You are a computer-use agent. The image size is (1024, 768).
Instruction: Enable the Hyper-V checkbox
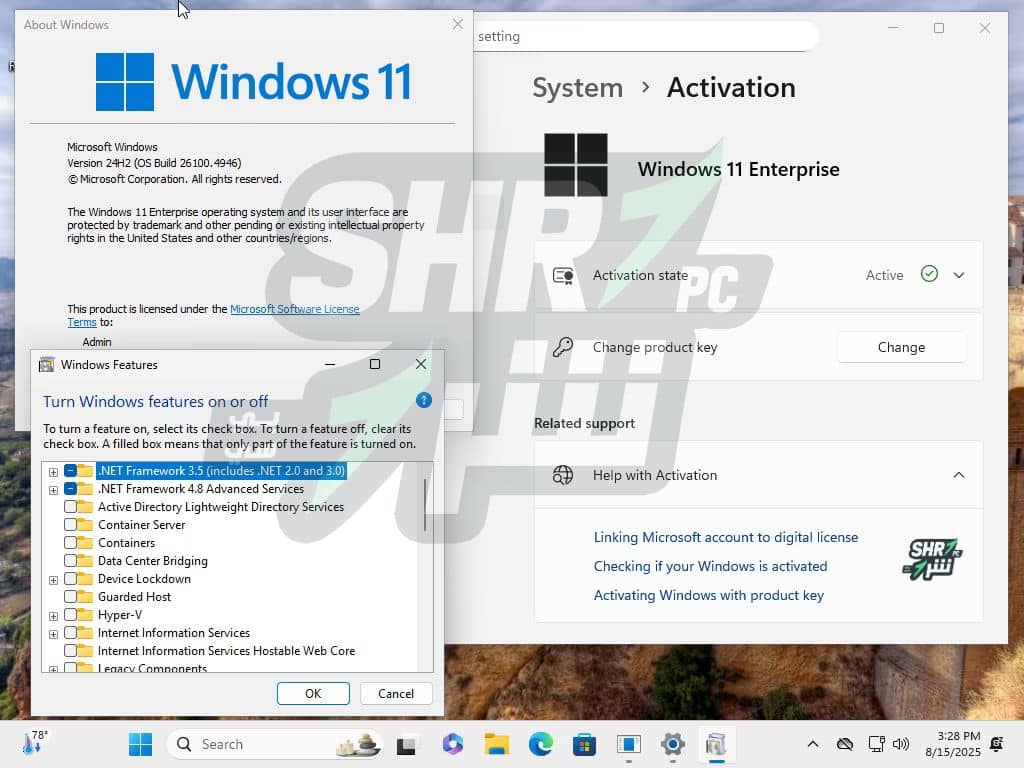[71, 615]
